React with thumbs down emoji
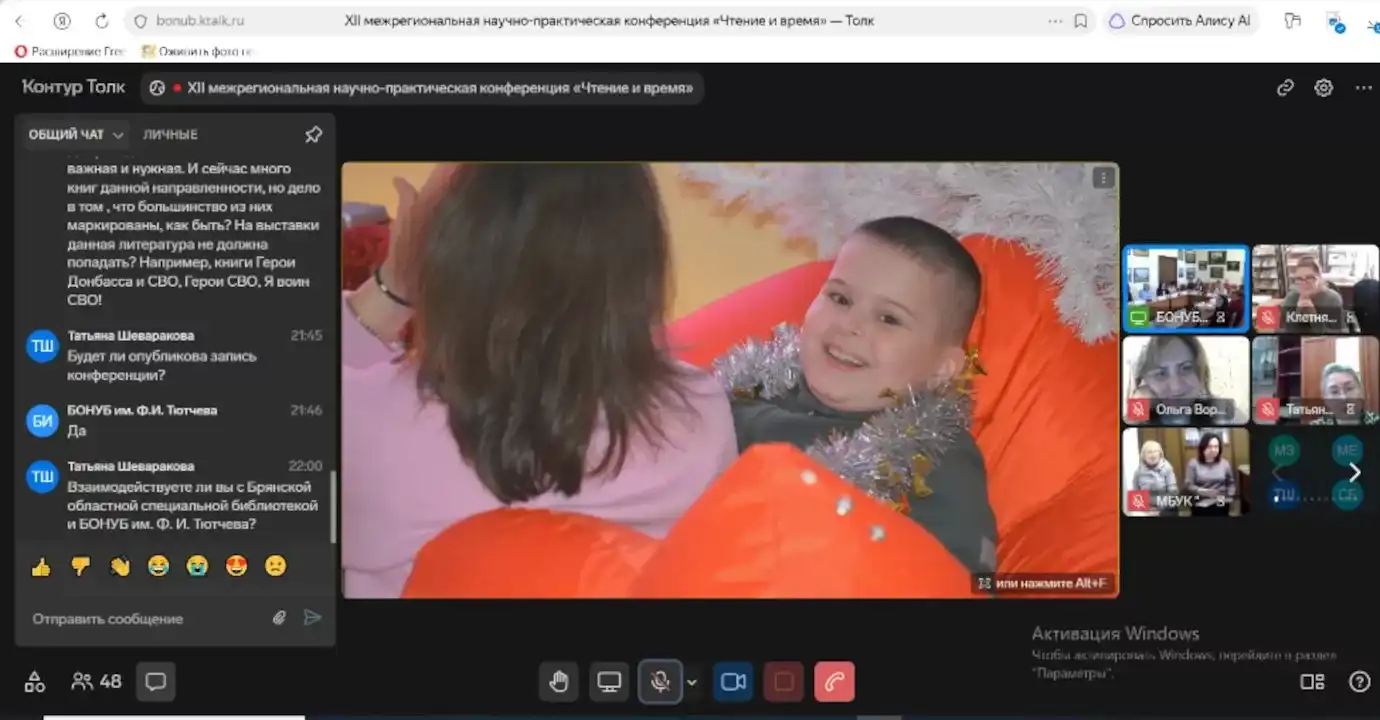Image resolution: width=1380 pixels, height=720 pixels. 80,566
